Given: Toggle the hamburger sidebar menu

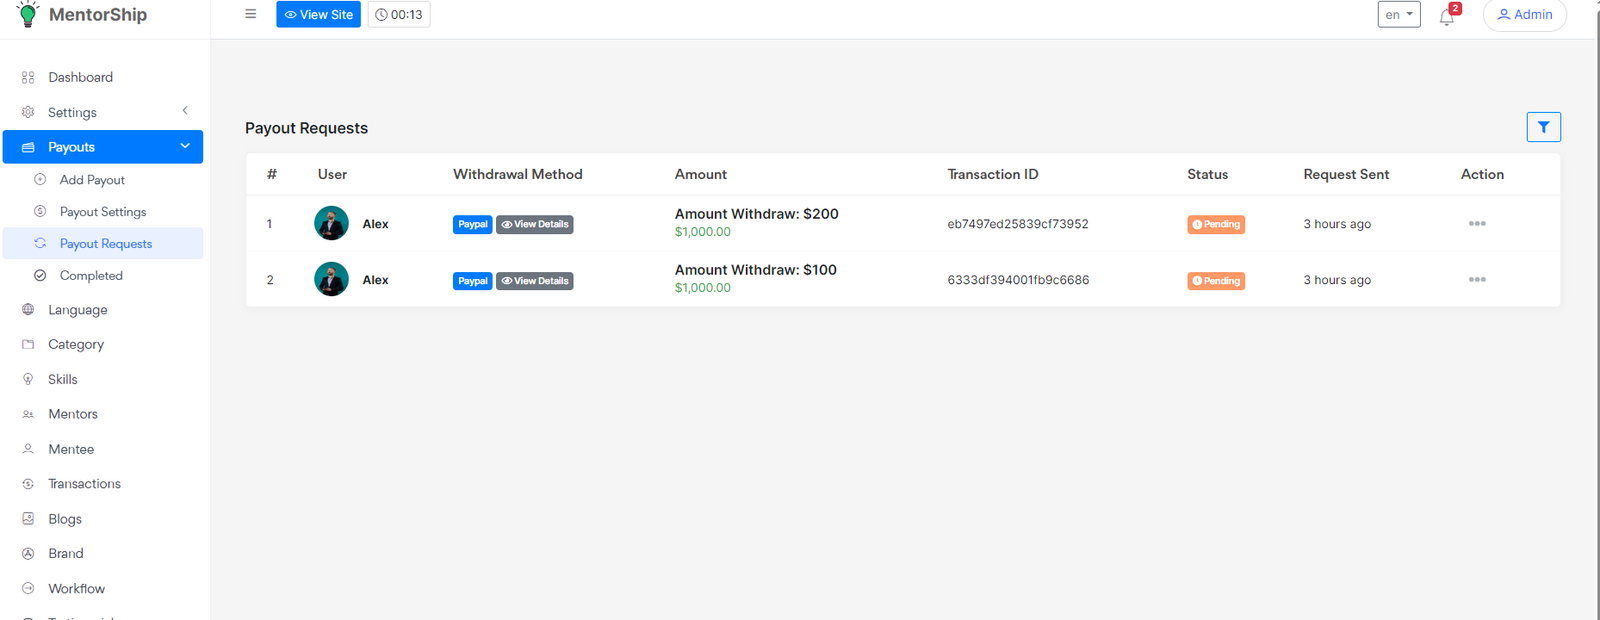Looking at the screenshot, I should coord(250,14).
